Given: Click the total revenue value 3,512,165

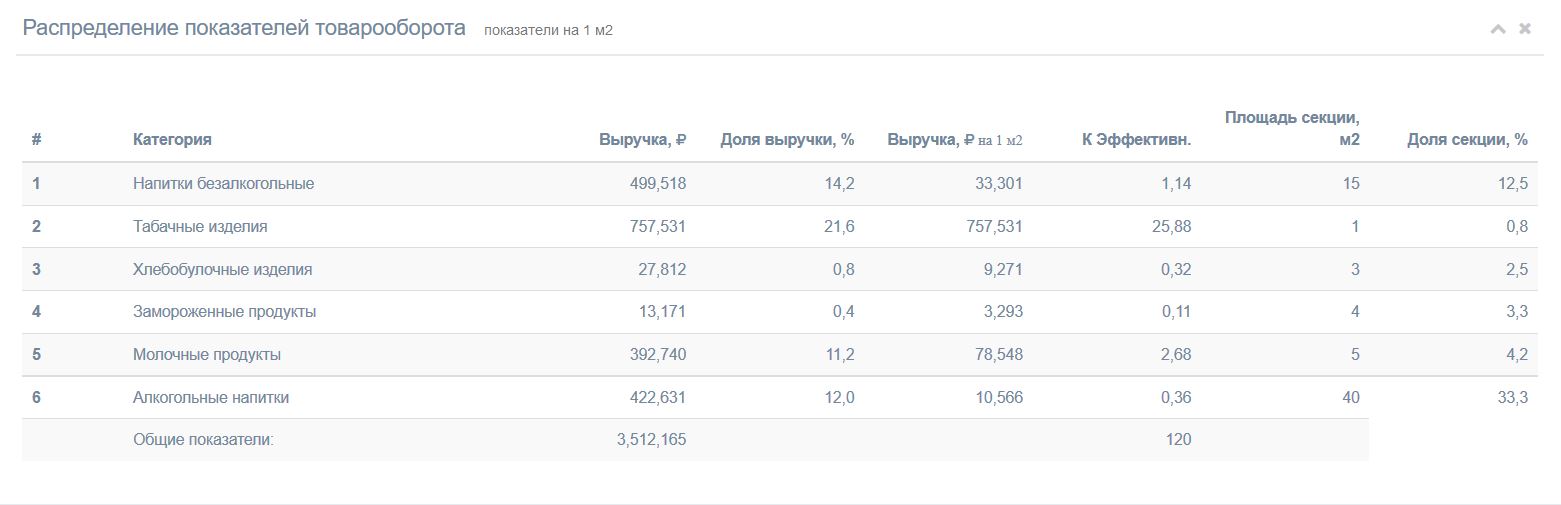Looking at the screenshot, I should tap(652, 440).
